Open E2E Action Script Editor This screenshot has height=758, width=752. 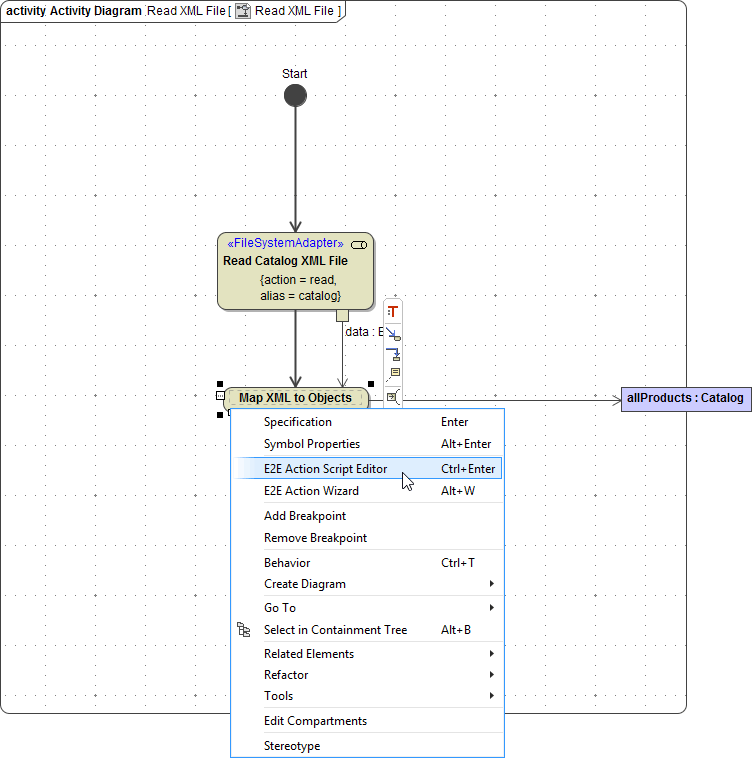pos(325,469)
